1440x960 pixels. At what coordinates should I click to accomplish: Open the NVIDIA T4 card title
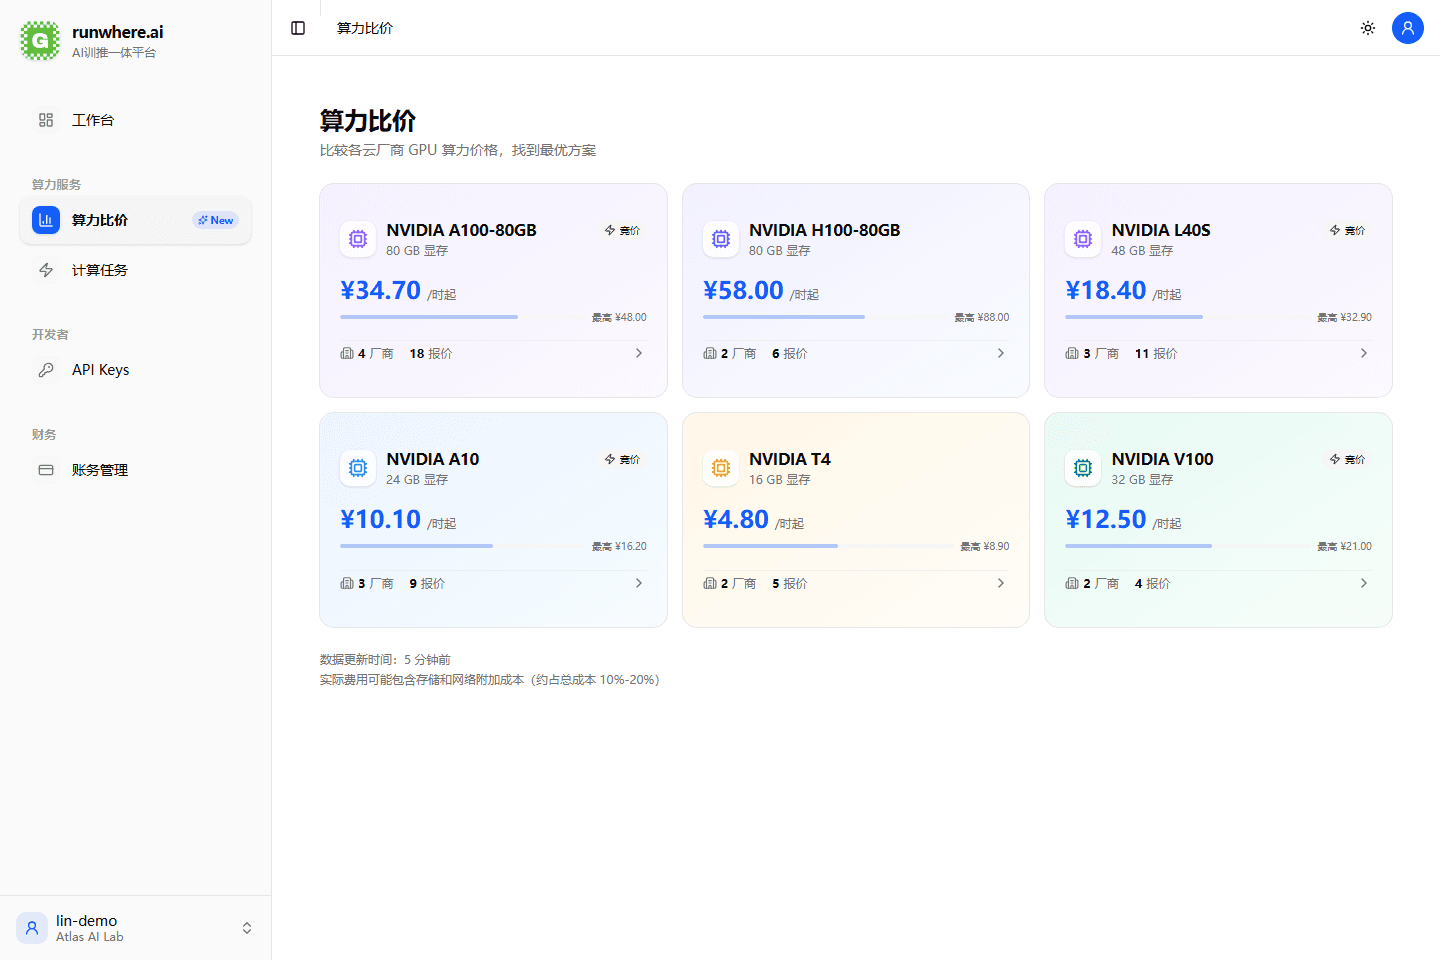790,459
